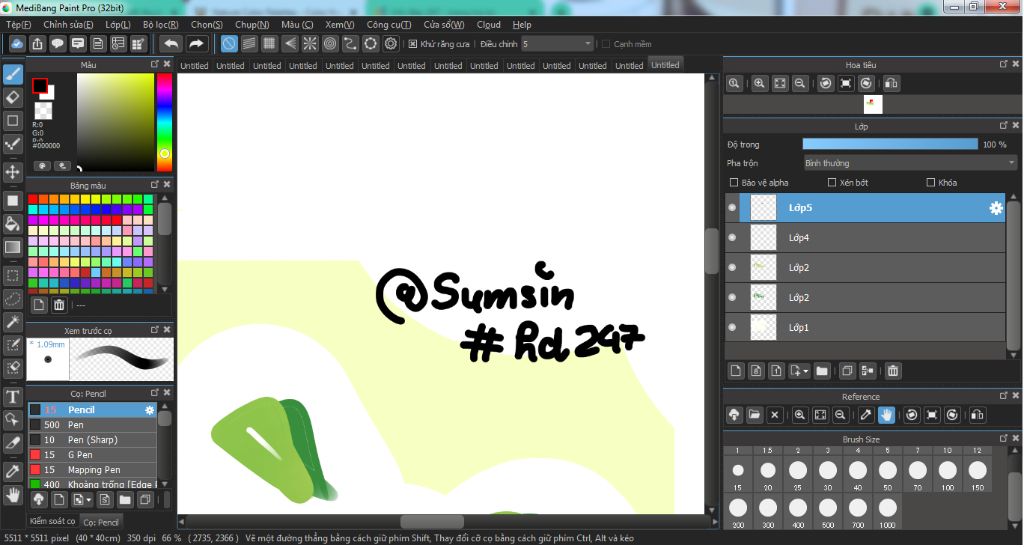
Task: Select the Hand tool in left toolbox
Action: [x=12, y=494]
